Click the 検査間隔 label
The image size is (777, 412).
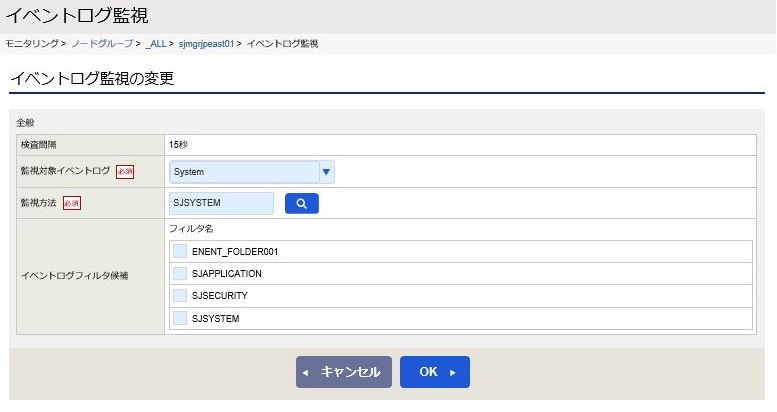click(39, 145)
